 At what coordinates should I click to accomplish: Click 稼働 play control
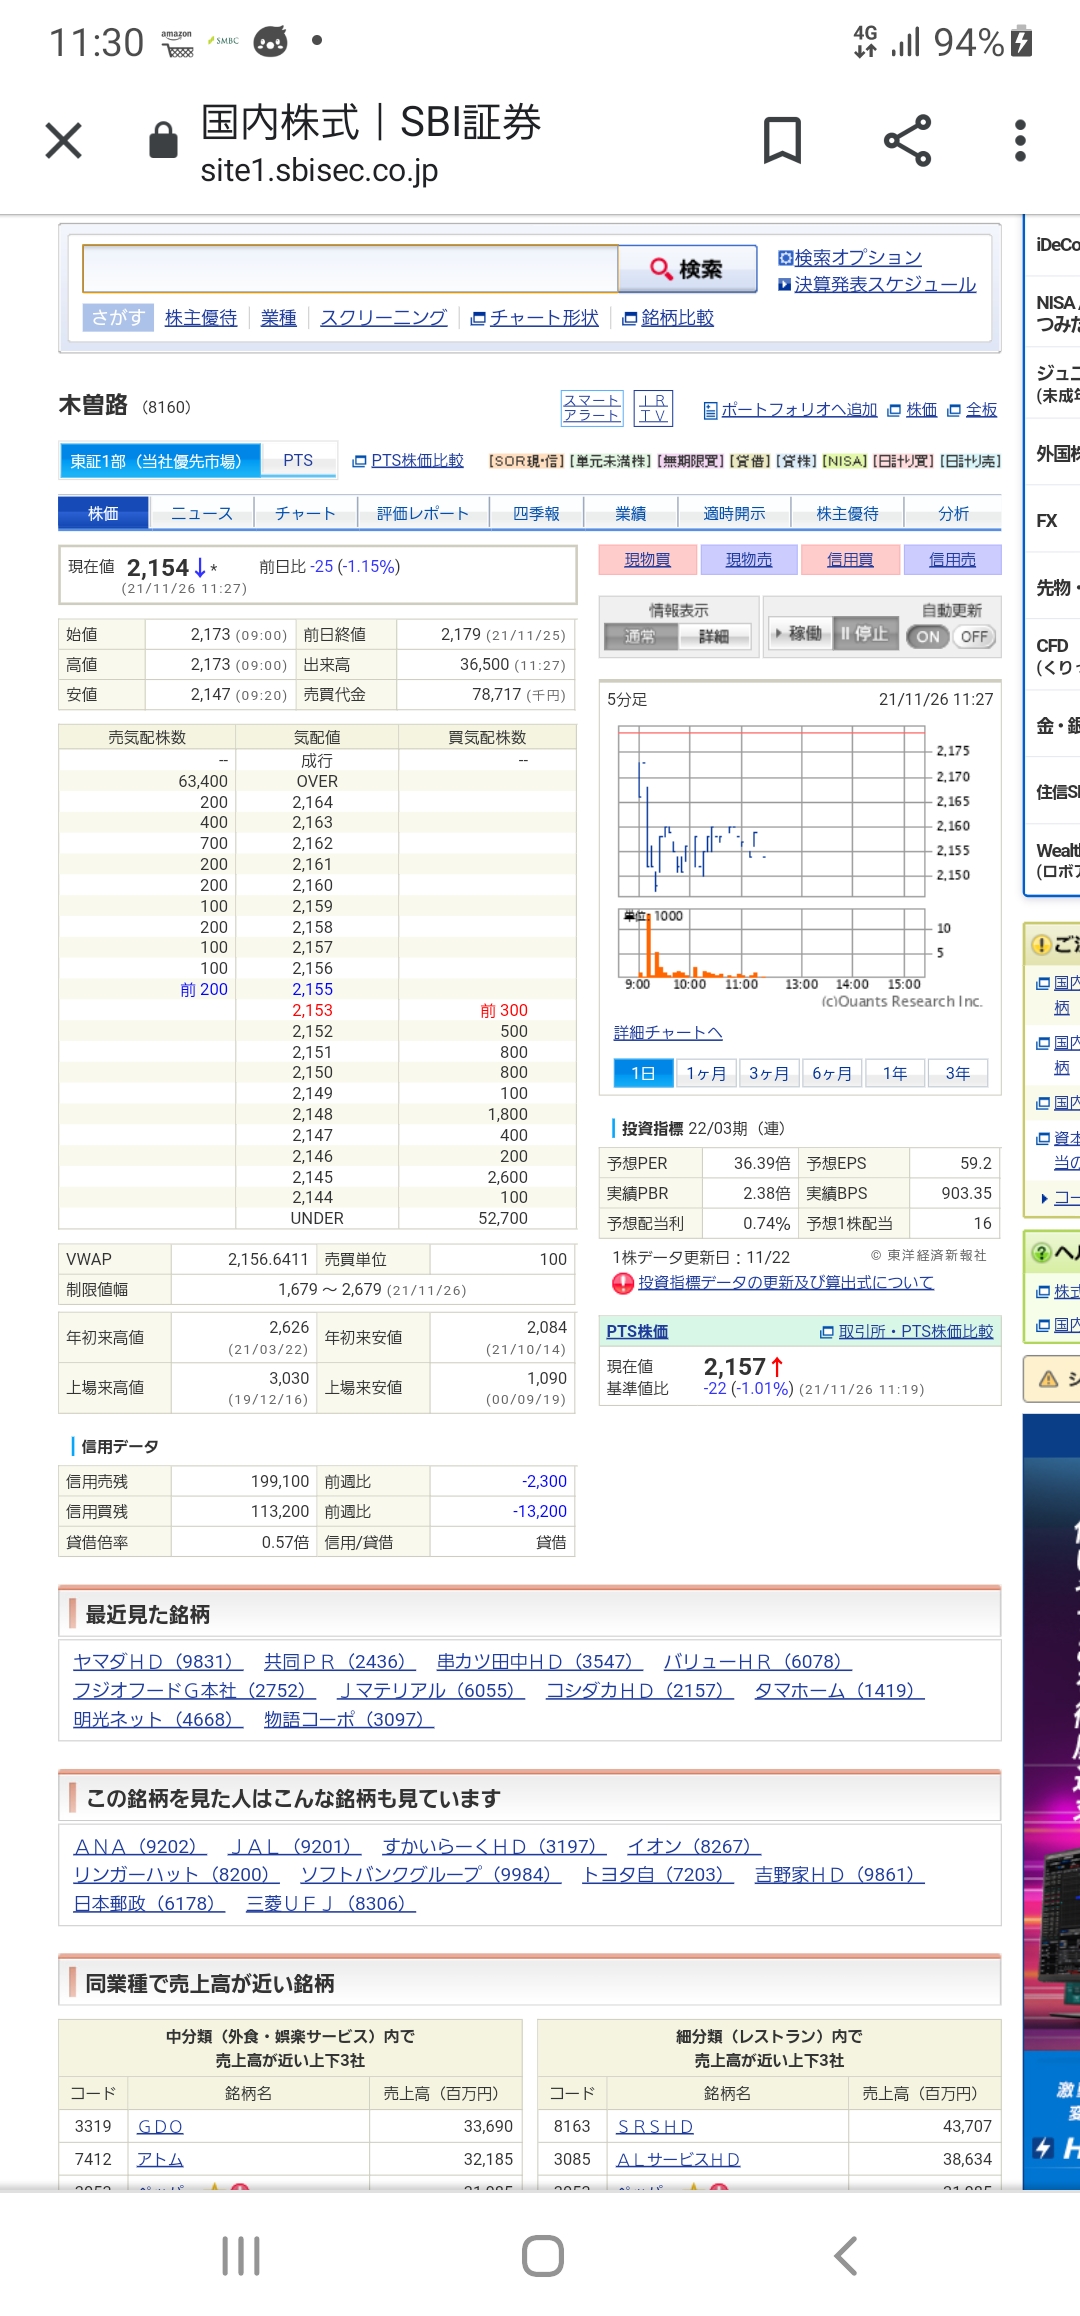pos(800,633)
